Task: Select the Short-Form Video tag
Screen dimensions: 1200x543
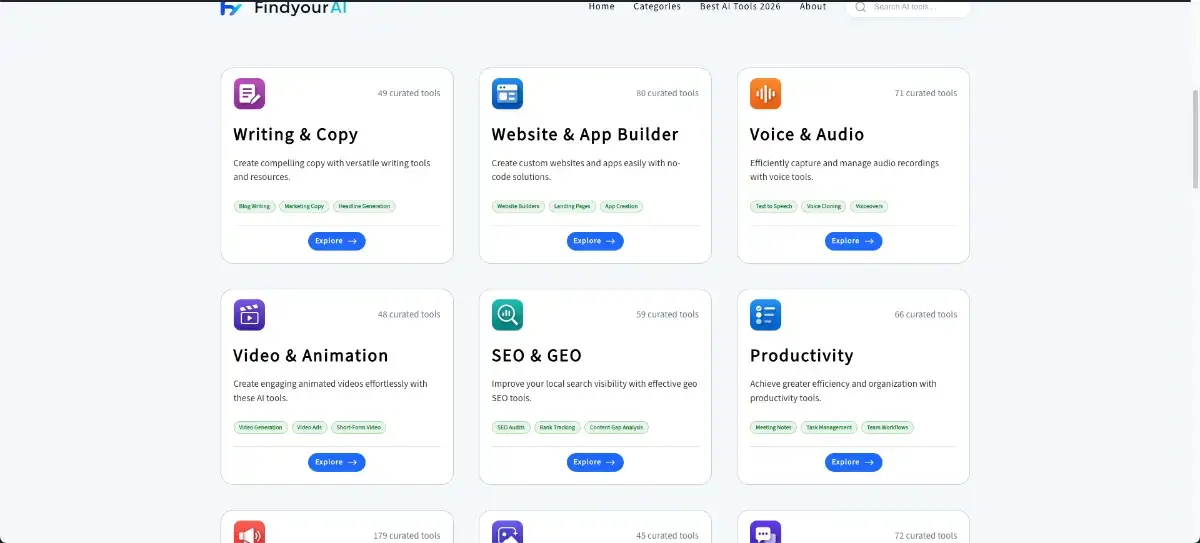Action: pyautogui.click(x=359, y=427)
